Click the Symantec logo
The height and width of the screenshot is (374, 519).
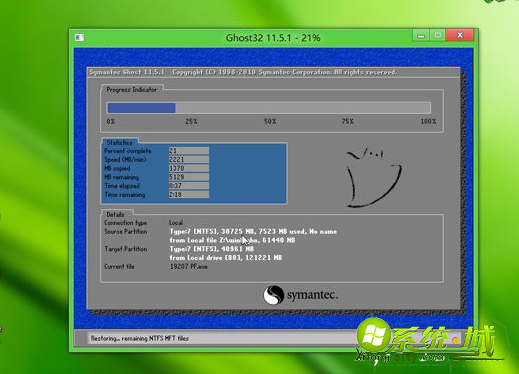(x=301, y=295)
